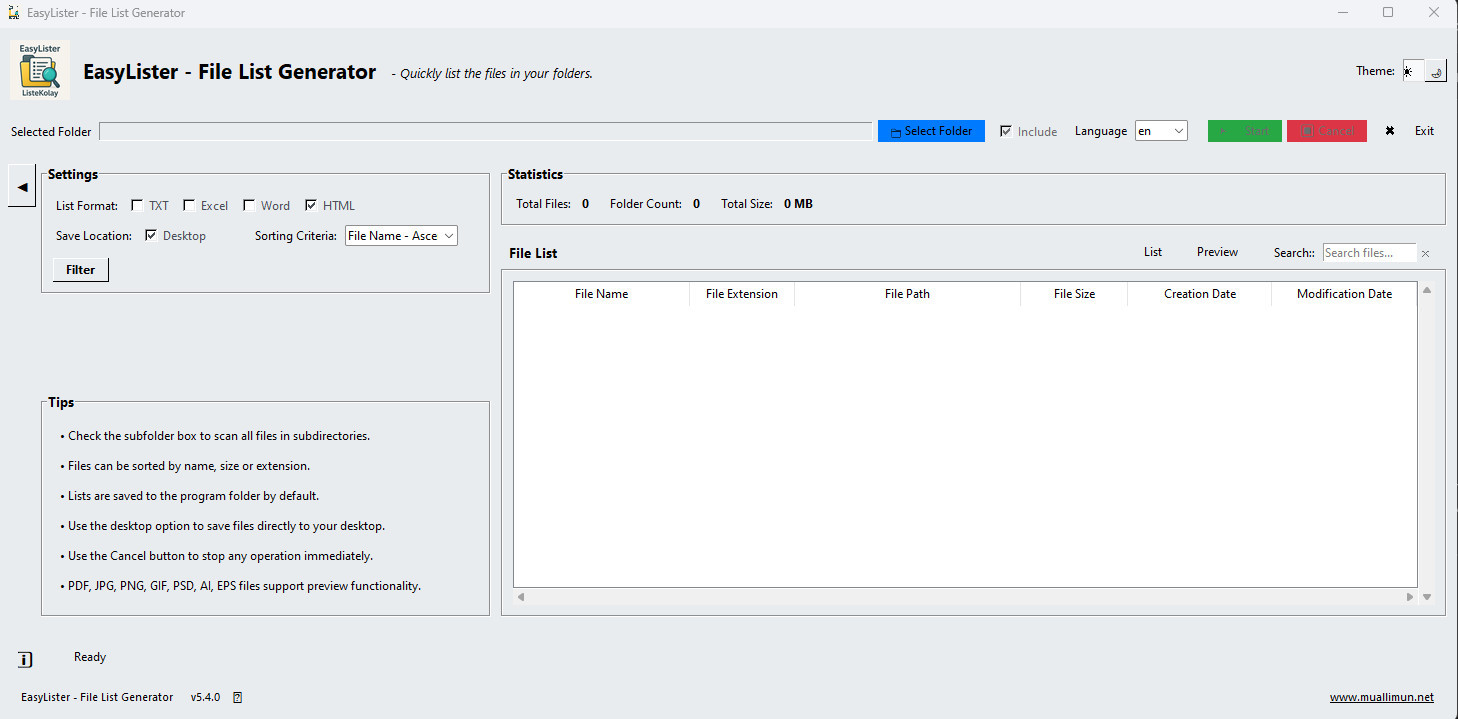Image resolution: width=1458 pixels, height=719 pixels.
Task: Sort by the File Size column header
Action: [1074, 294]
